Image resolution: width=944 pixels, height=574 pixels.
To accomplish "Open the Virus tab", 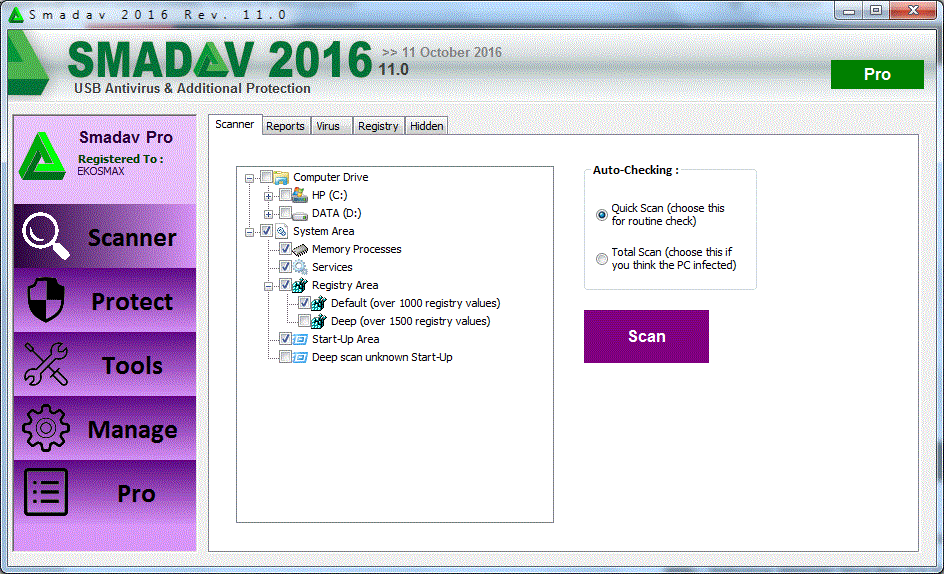I will tap(331, 126).
